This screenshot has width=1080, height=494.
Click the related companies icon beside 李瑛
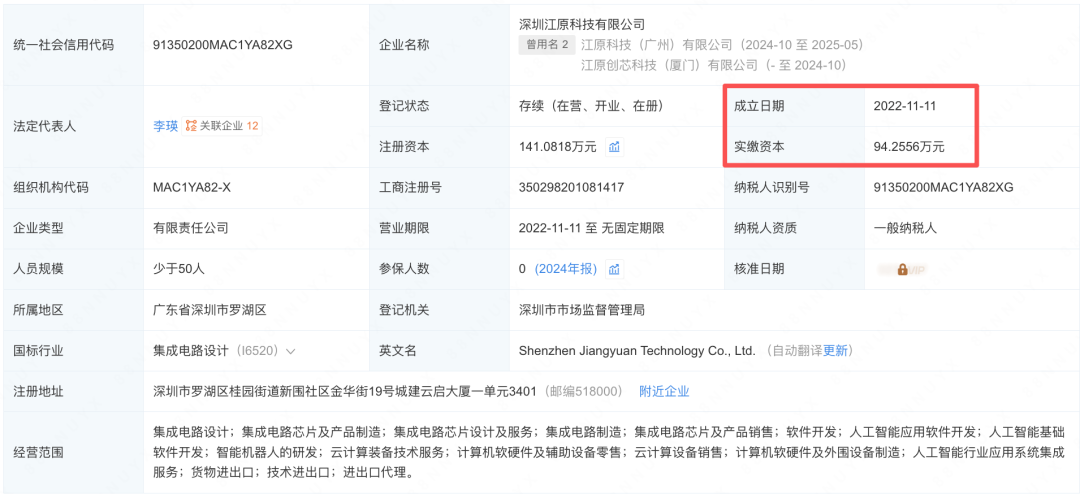click(191, 126)
